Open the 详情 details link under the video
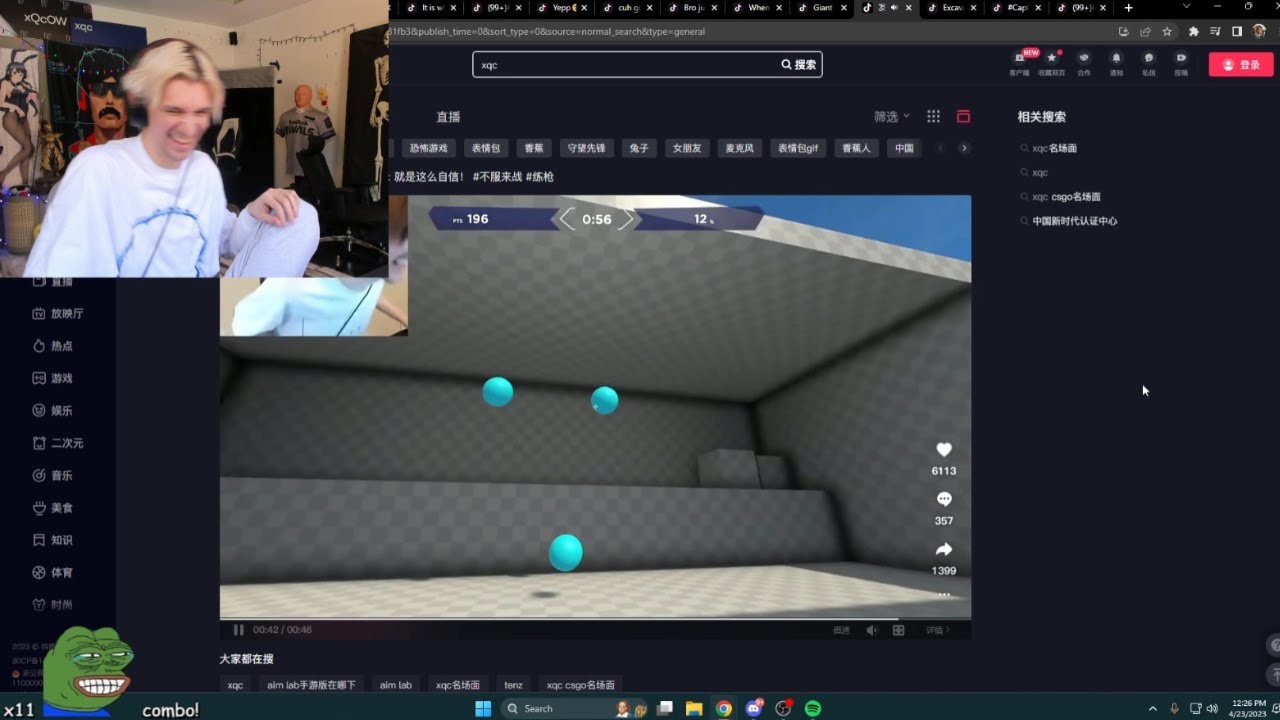 point(938,630)
